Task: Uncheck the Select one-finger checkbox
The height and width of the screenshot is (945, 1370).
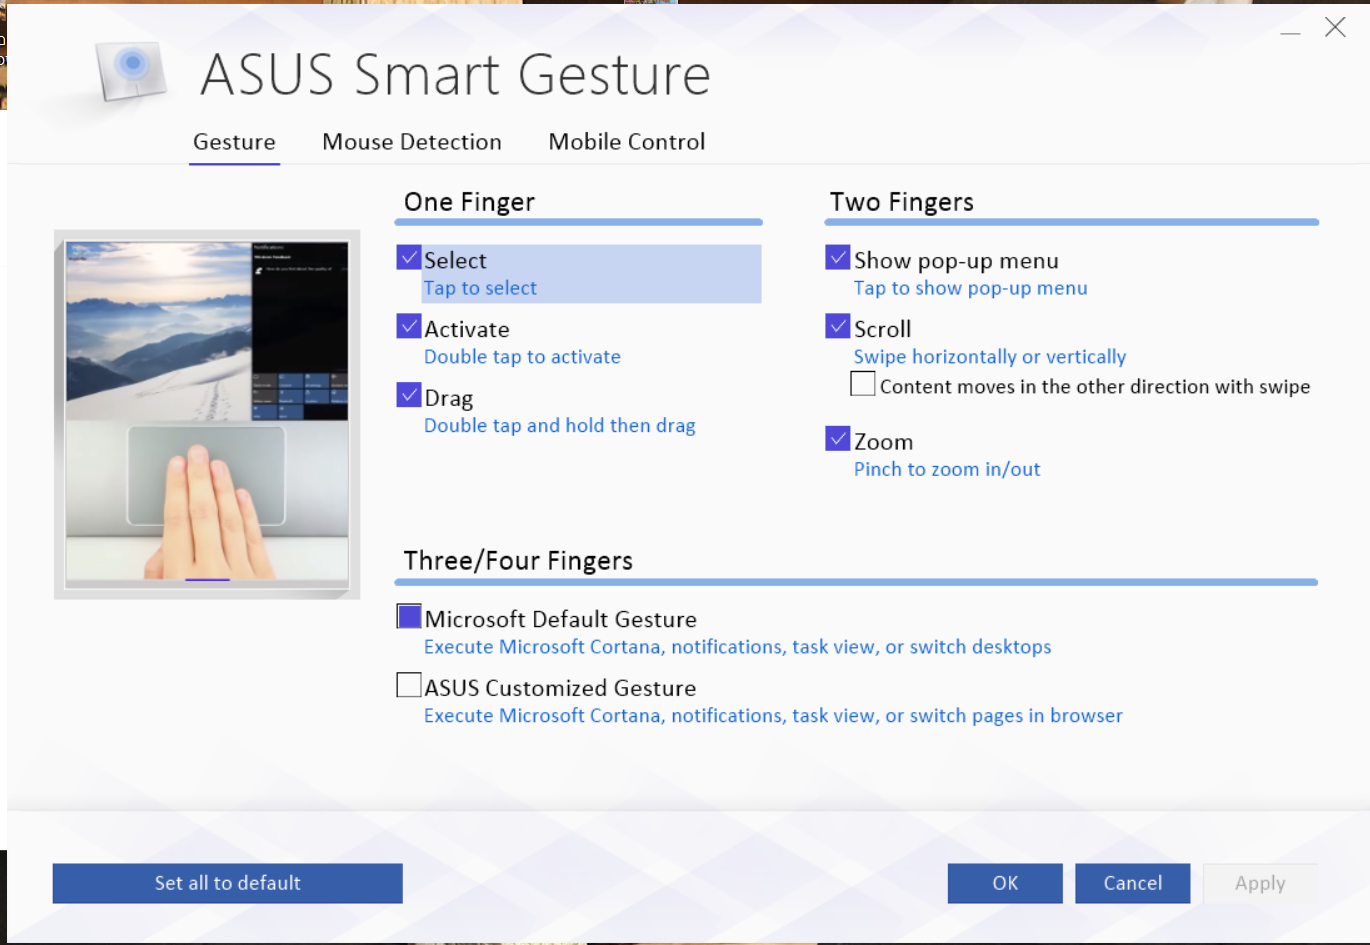Action: [409, 258]
